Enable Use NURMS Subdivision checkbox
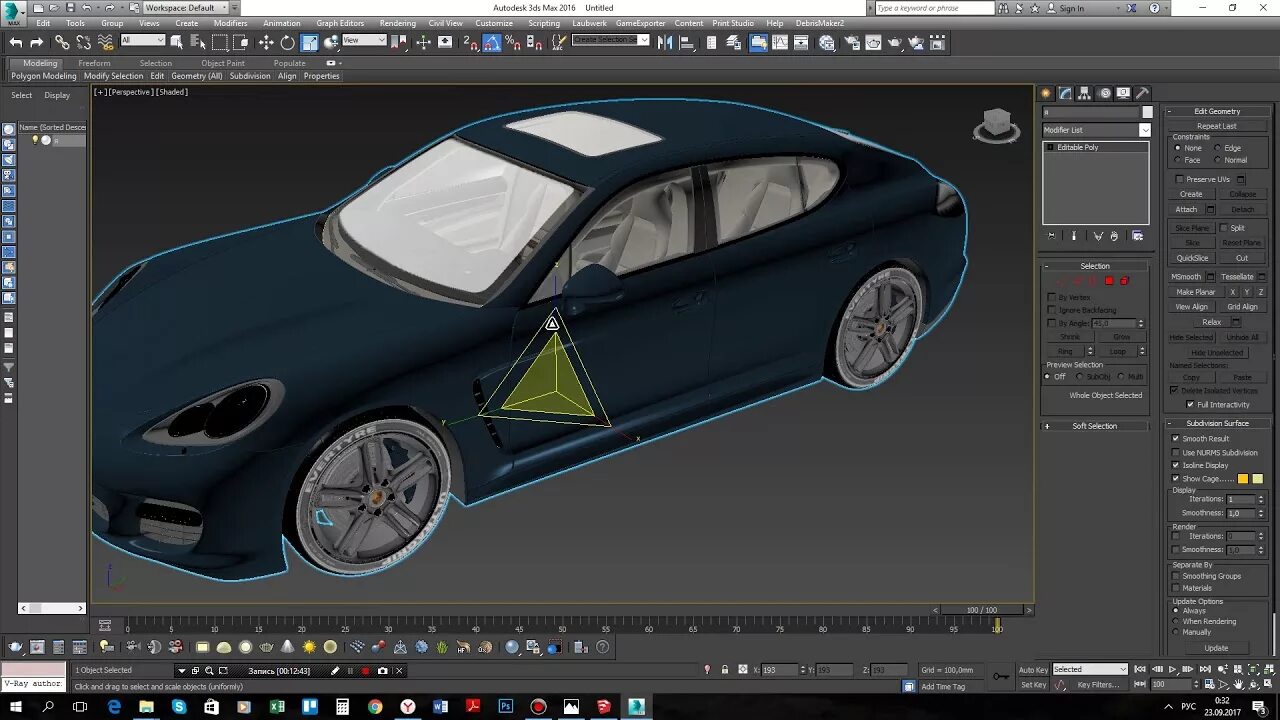The height and width of the screenshot is (720, 1280). tap(1176, 452)
